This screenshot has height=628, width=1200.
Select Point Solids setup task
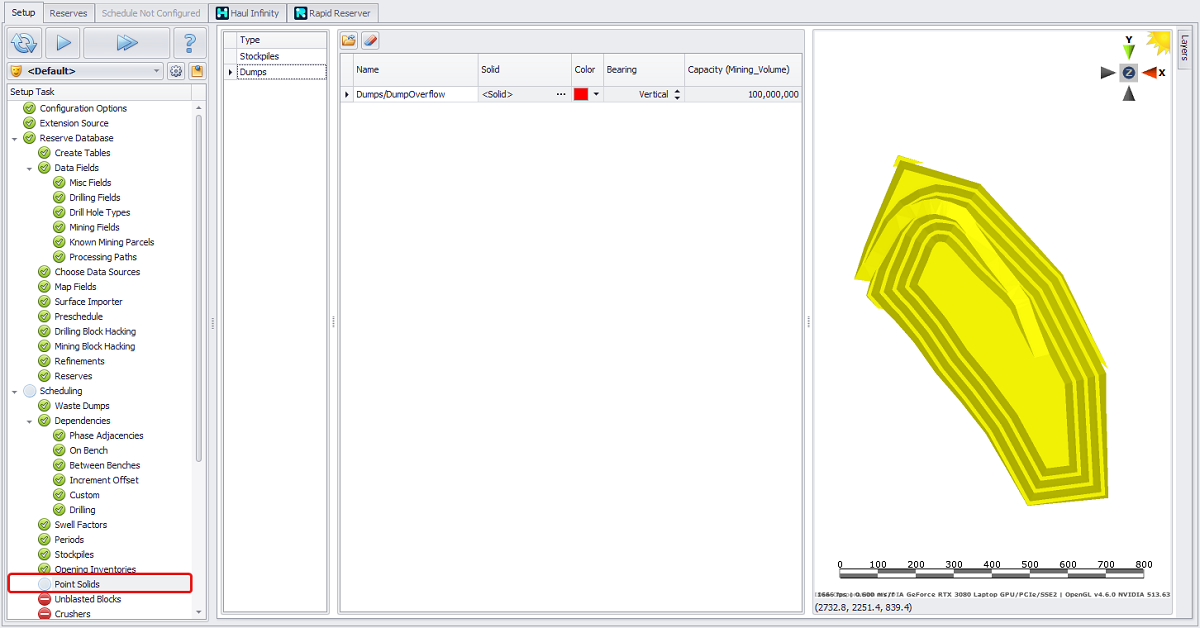77,584
